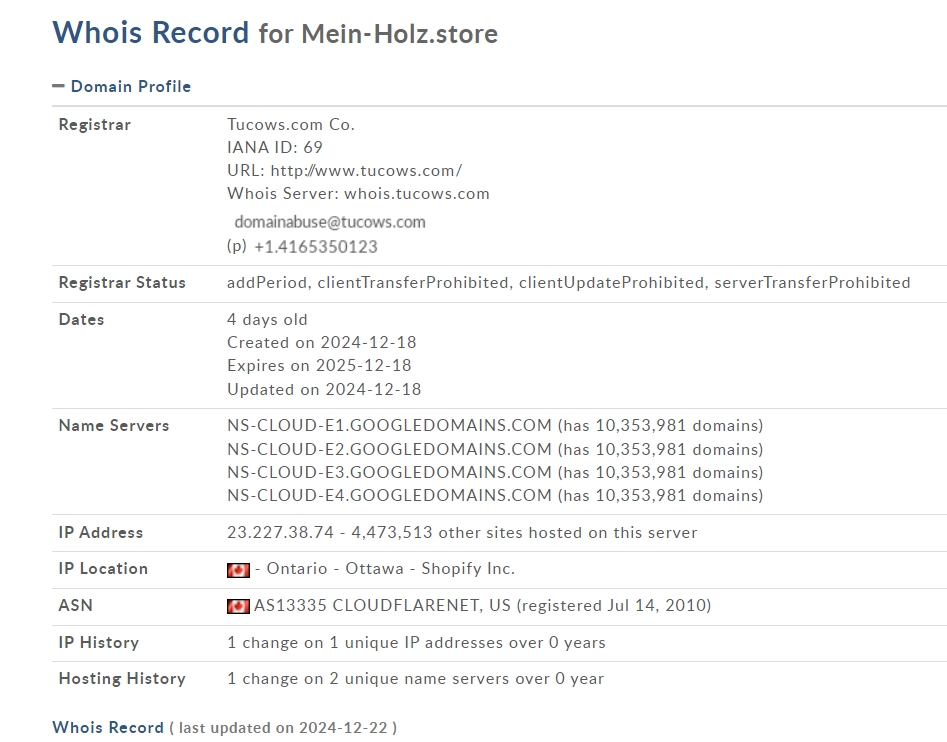Image resolution: width=947 pixels, height=742 pixels.
Task: Click the Registrar row label
Action: click(95, 124)
